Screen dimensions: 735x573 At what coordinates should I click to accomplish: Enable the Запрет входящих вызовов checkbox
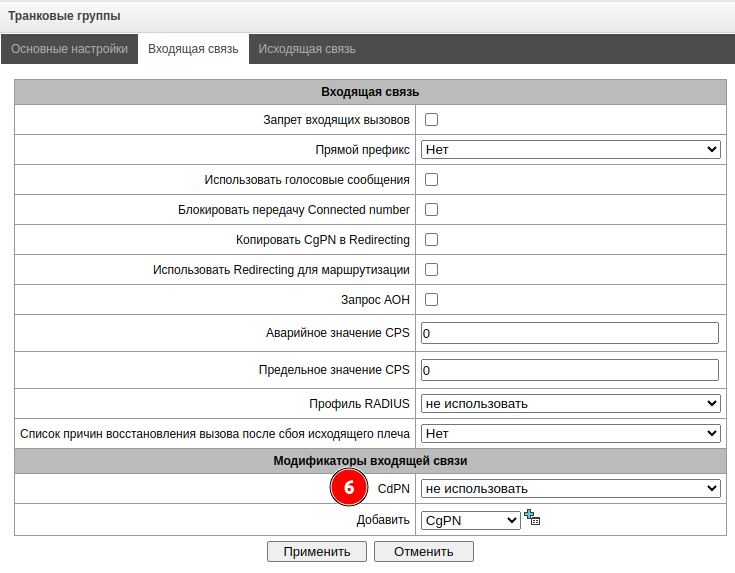pyautogui.click(x=432, y=120)
